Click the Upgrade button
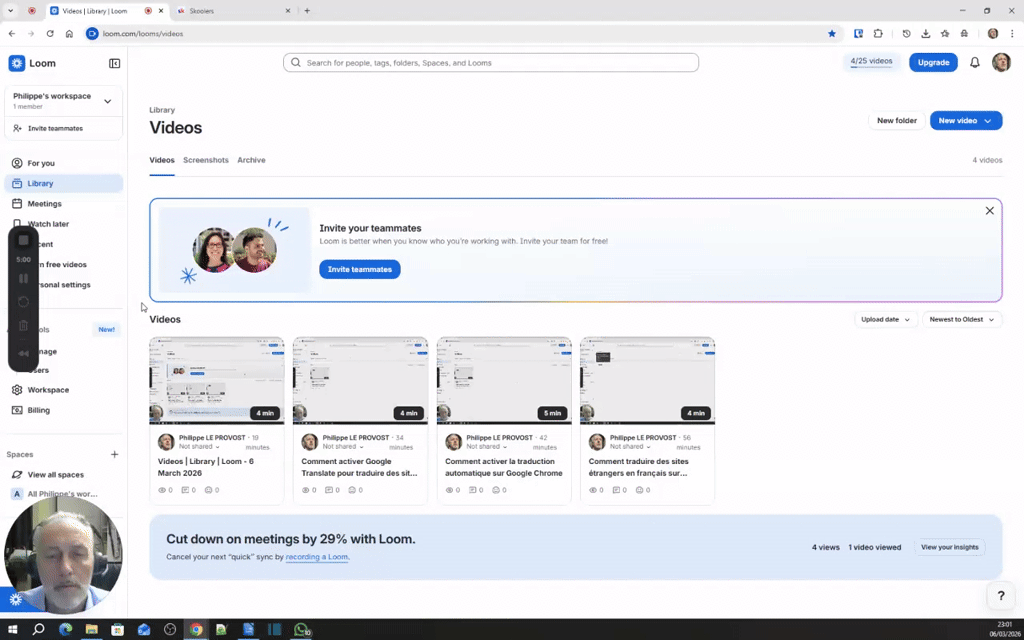Image resolution: width=1024 pixels, height=640 pixels. tap(933, 63)
